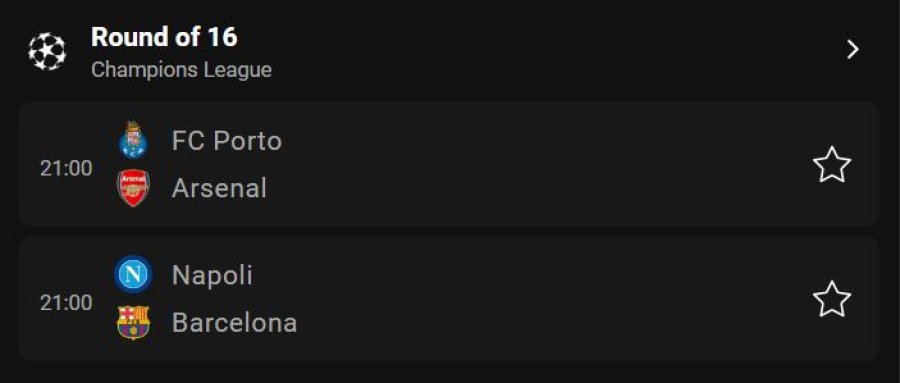Click the 21:00 time for Napoli match
900x383 pixels.
[66, 303]
